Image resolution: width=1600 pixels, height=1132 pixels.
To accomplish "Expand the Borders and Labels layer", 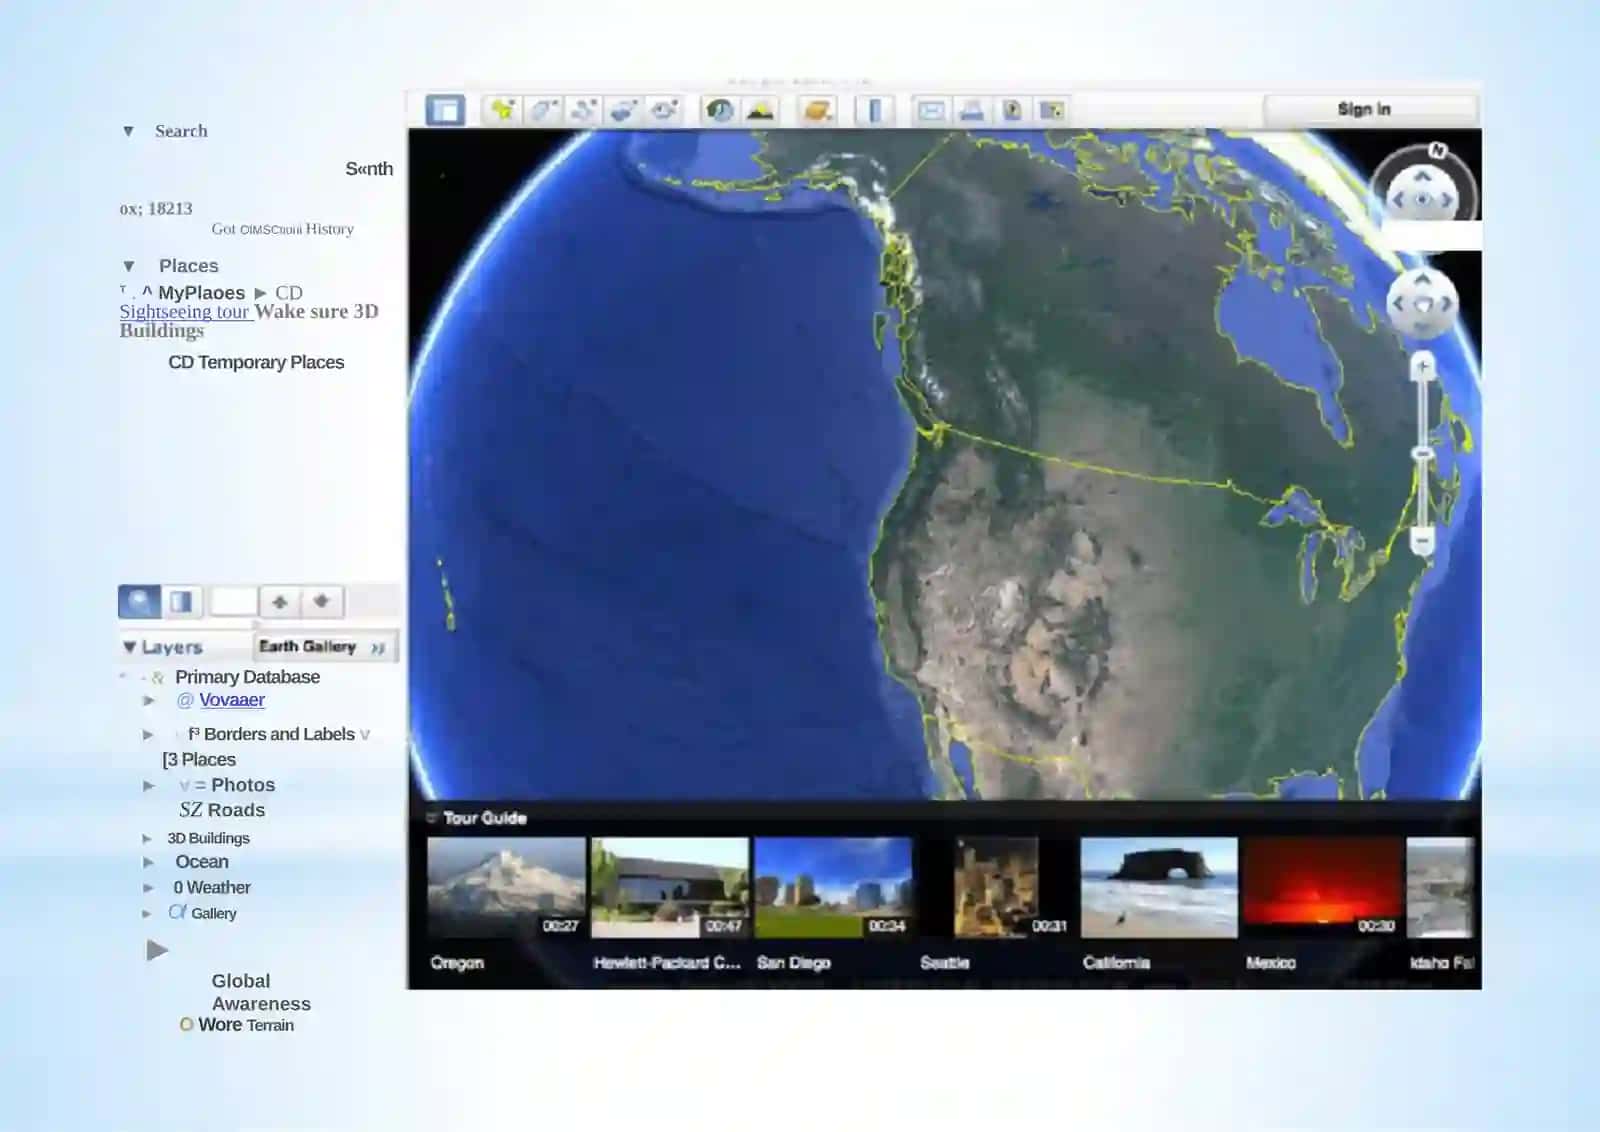I will click(x=148, y=735).
